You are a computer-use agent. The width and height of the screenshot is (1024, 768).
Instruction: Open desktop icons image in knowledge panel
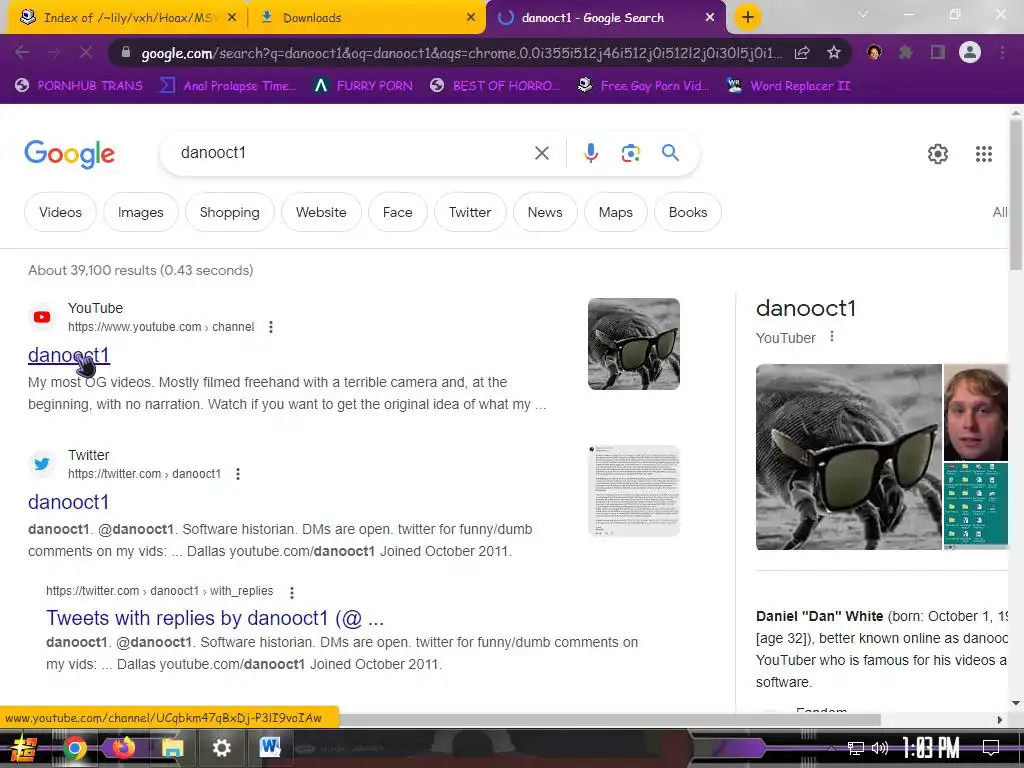point(976,506)
